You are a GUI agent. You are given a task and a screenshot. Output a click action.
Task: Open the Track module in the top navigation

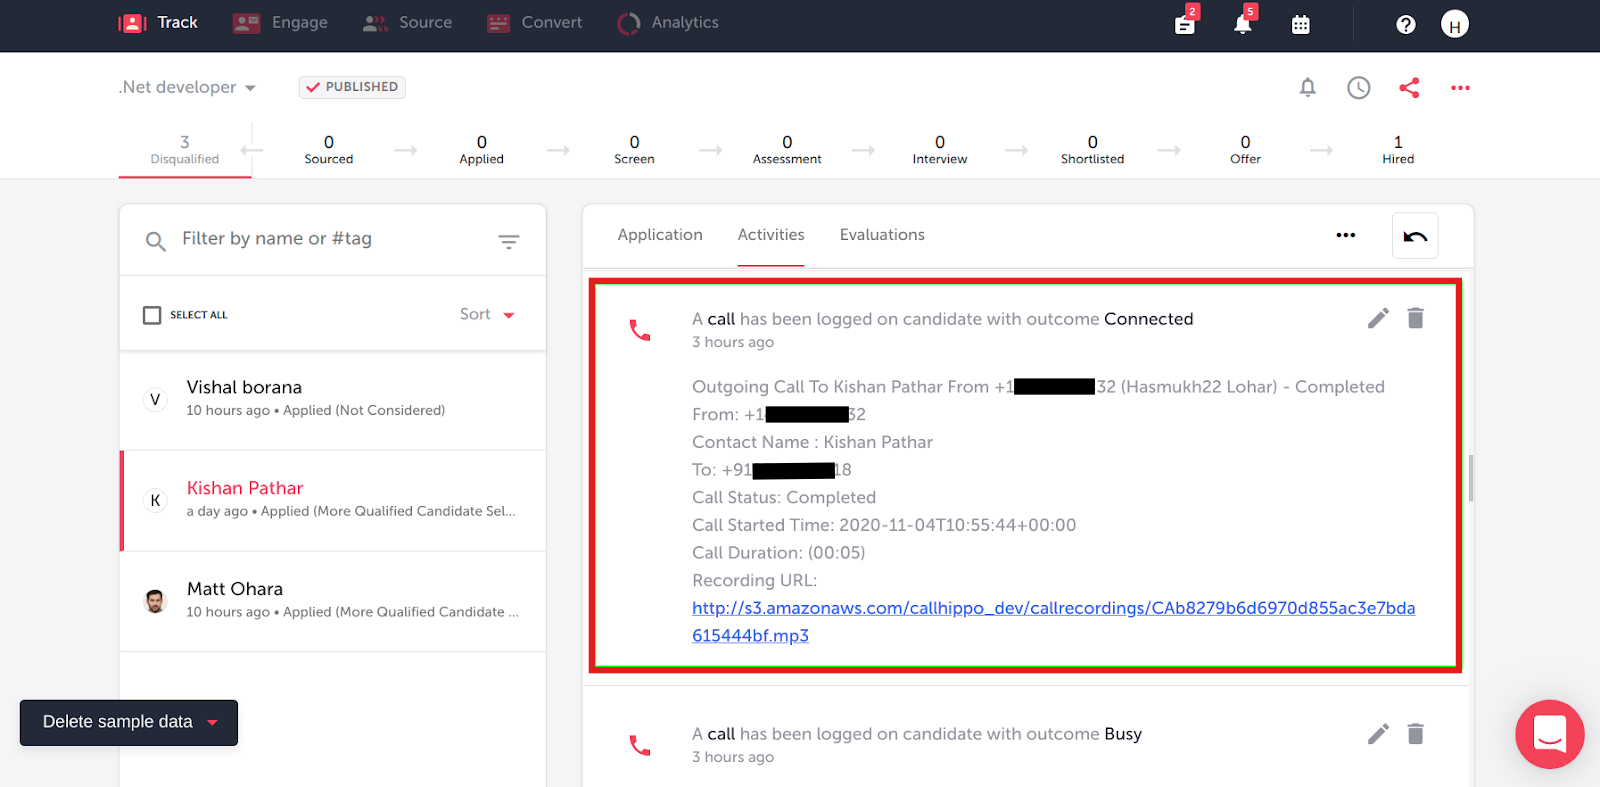pos(158,23)
